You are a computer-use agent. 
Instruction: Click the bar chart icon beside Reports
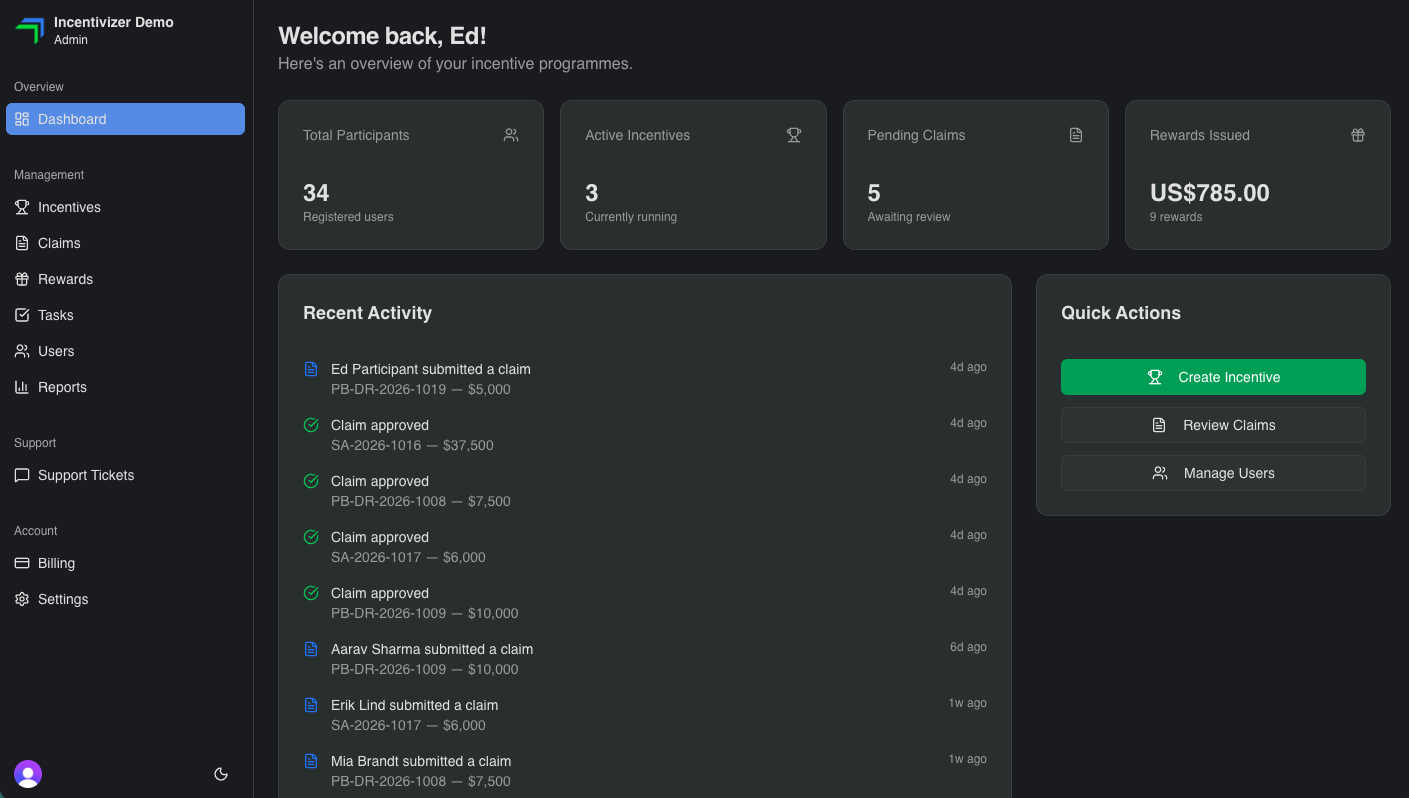tap(22, 387)
